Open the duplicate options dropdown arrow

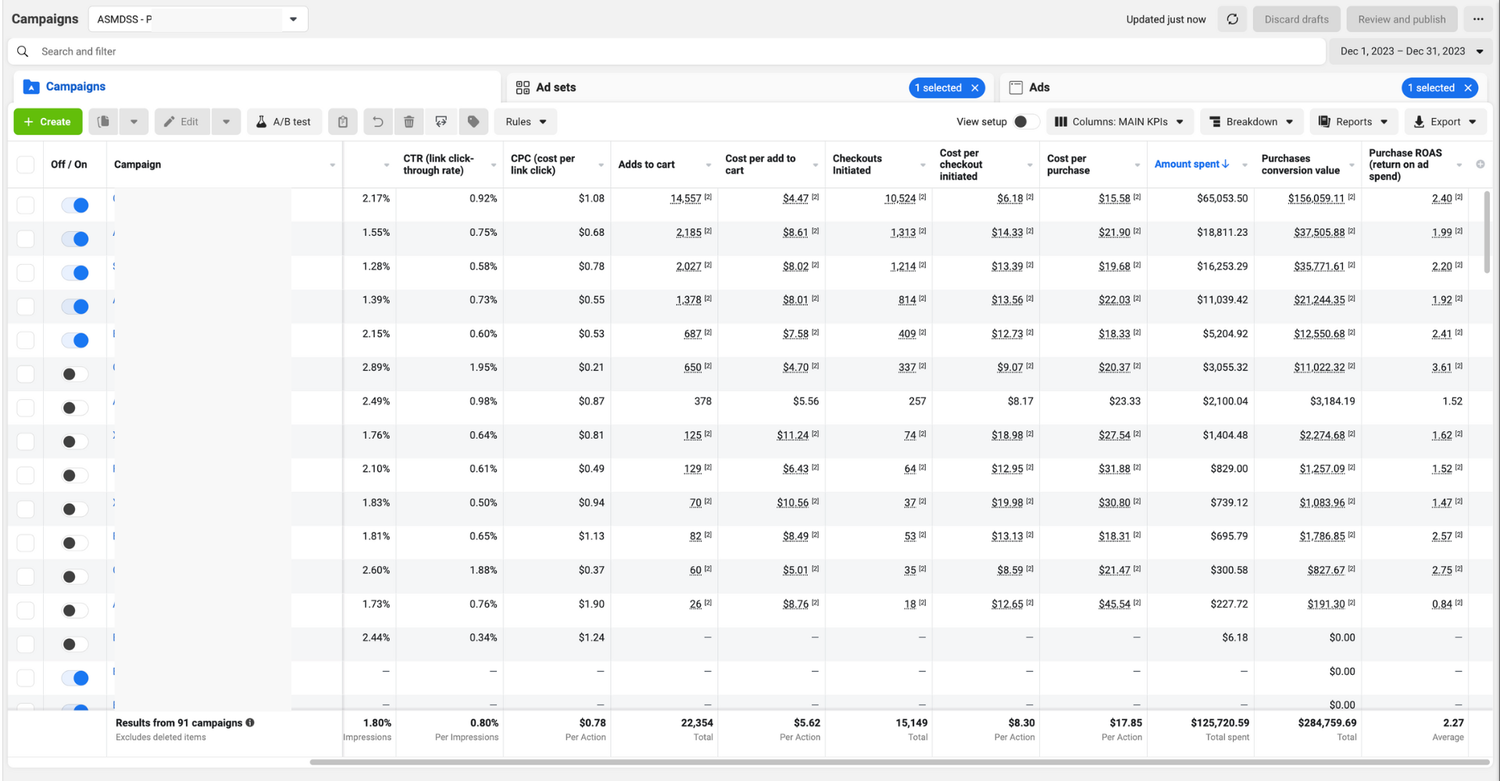click(x=134, y=122)
